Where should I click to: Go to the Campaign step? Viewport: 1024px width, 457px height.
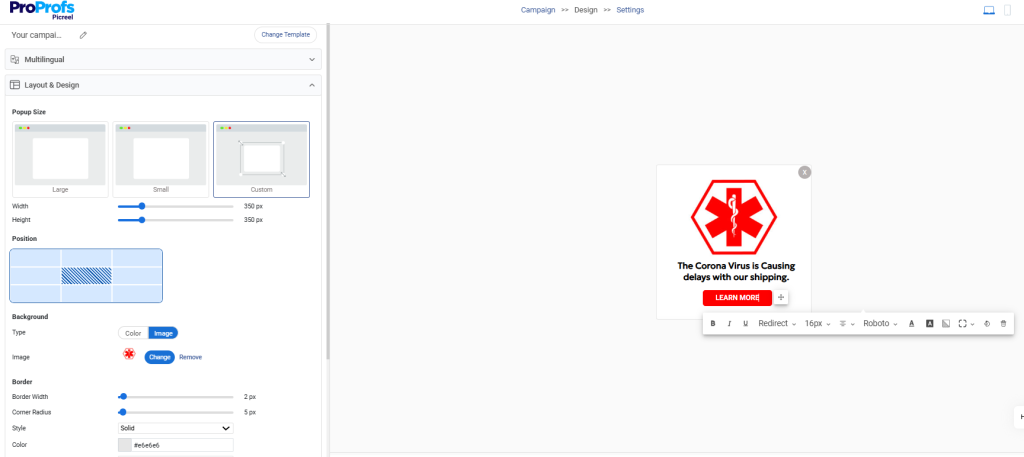(x=538, y=10)
